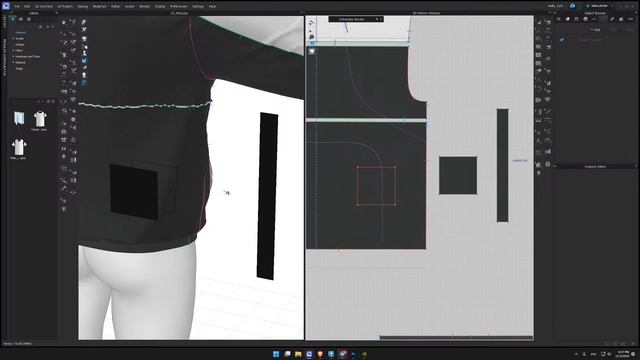
Task: Click the green icon in 2D window left strip
Action: click(x=312, y=37)
